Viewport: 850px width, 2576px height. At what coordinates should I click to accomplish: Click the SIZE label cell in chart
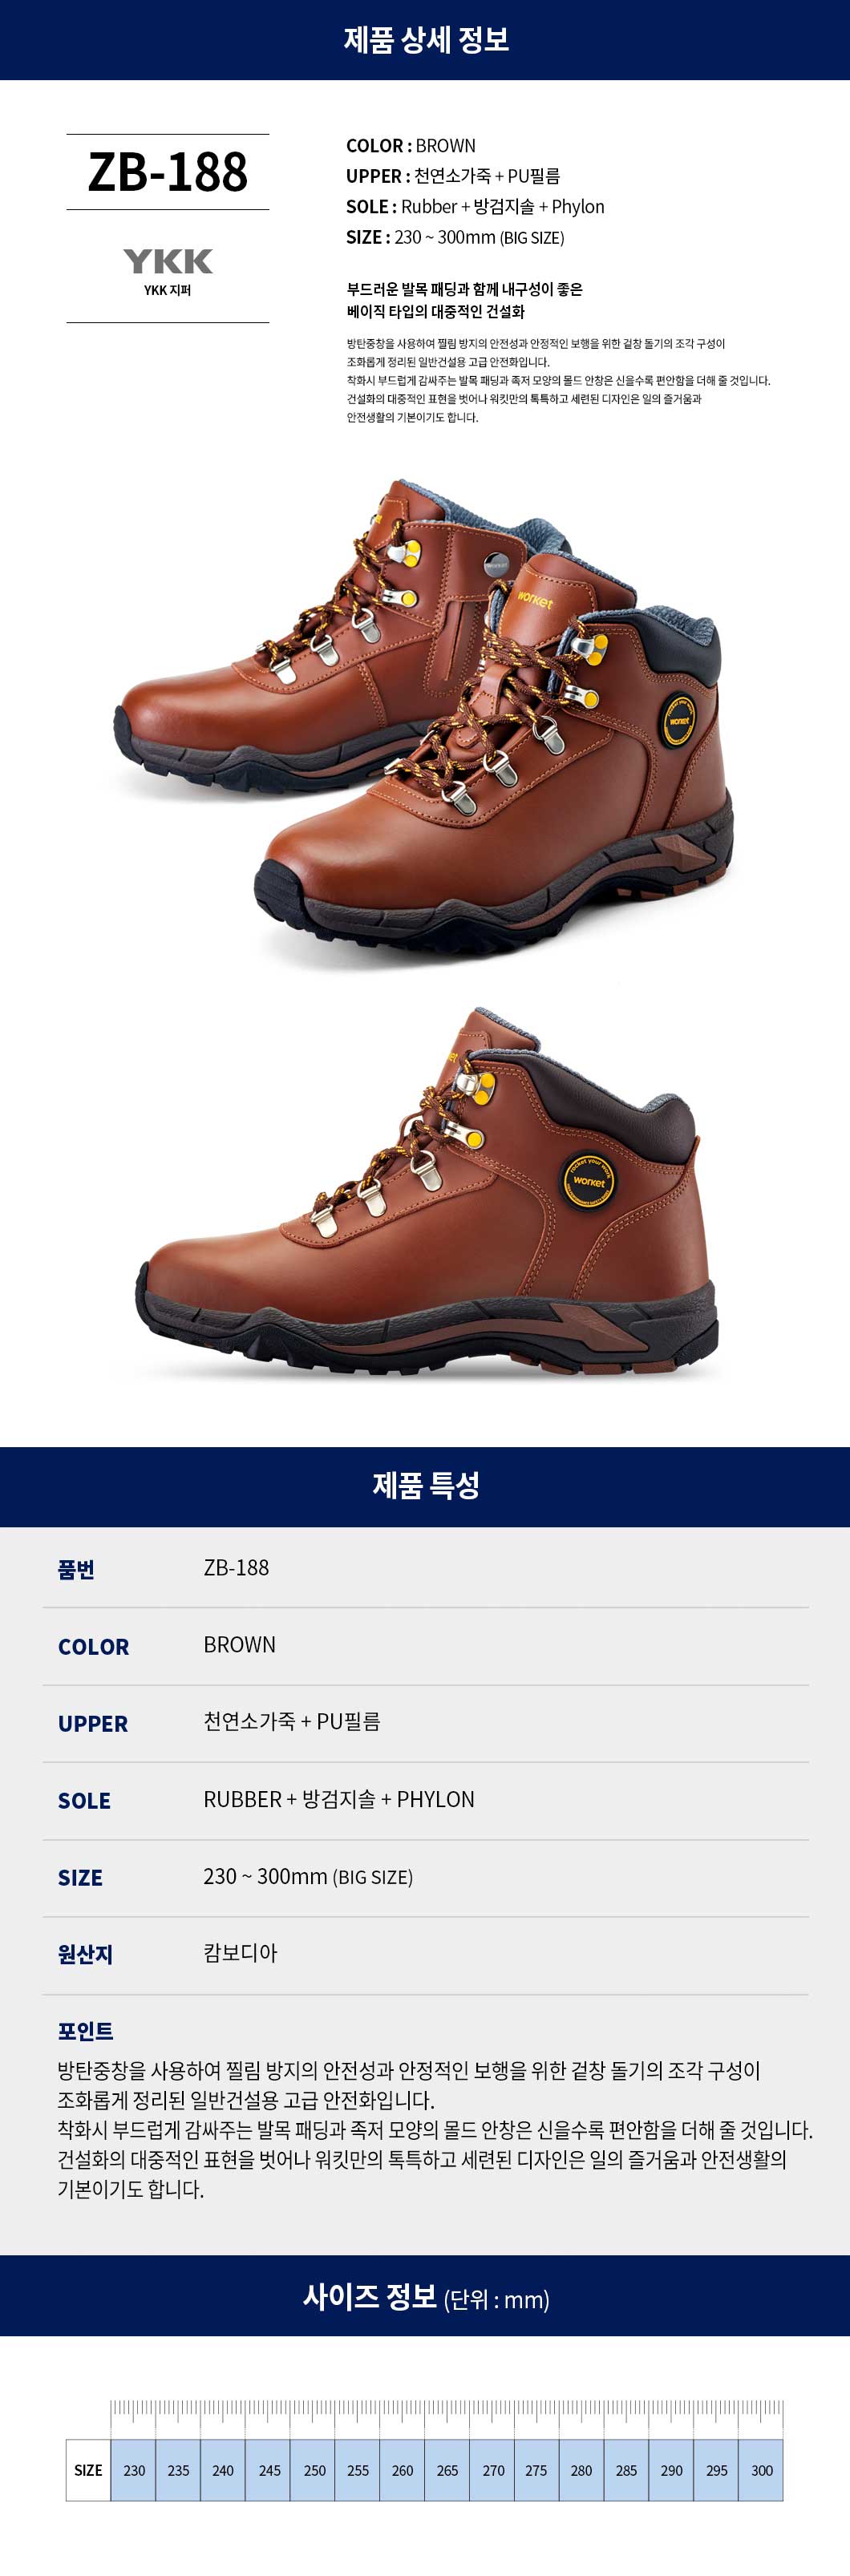point(88,2470)
